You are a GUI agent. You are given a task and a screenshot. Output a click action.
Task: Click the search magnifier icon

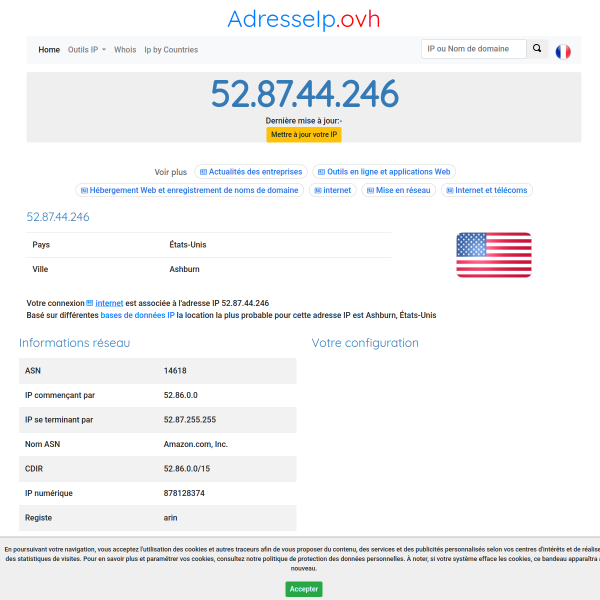coord(537,49)
